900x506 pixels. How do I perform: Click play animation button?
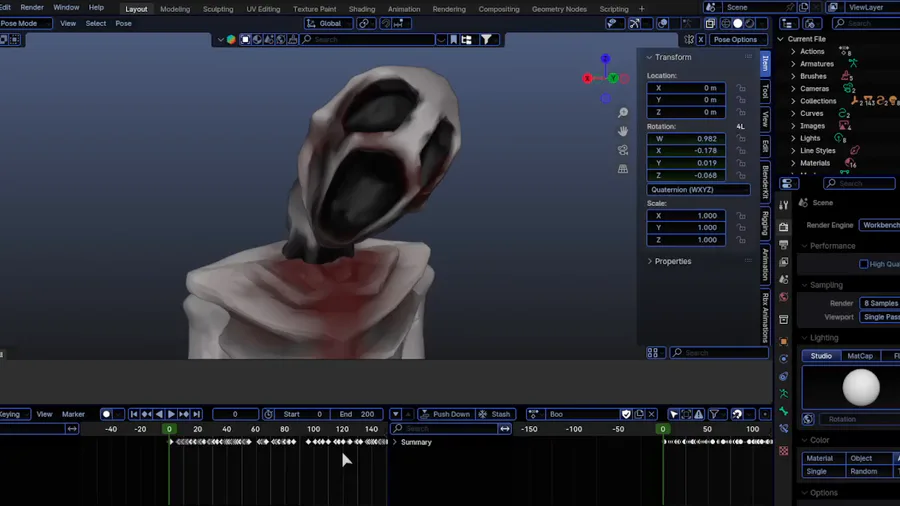pos(171,414)
